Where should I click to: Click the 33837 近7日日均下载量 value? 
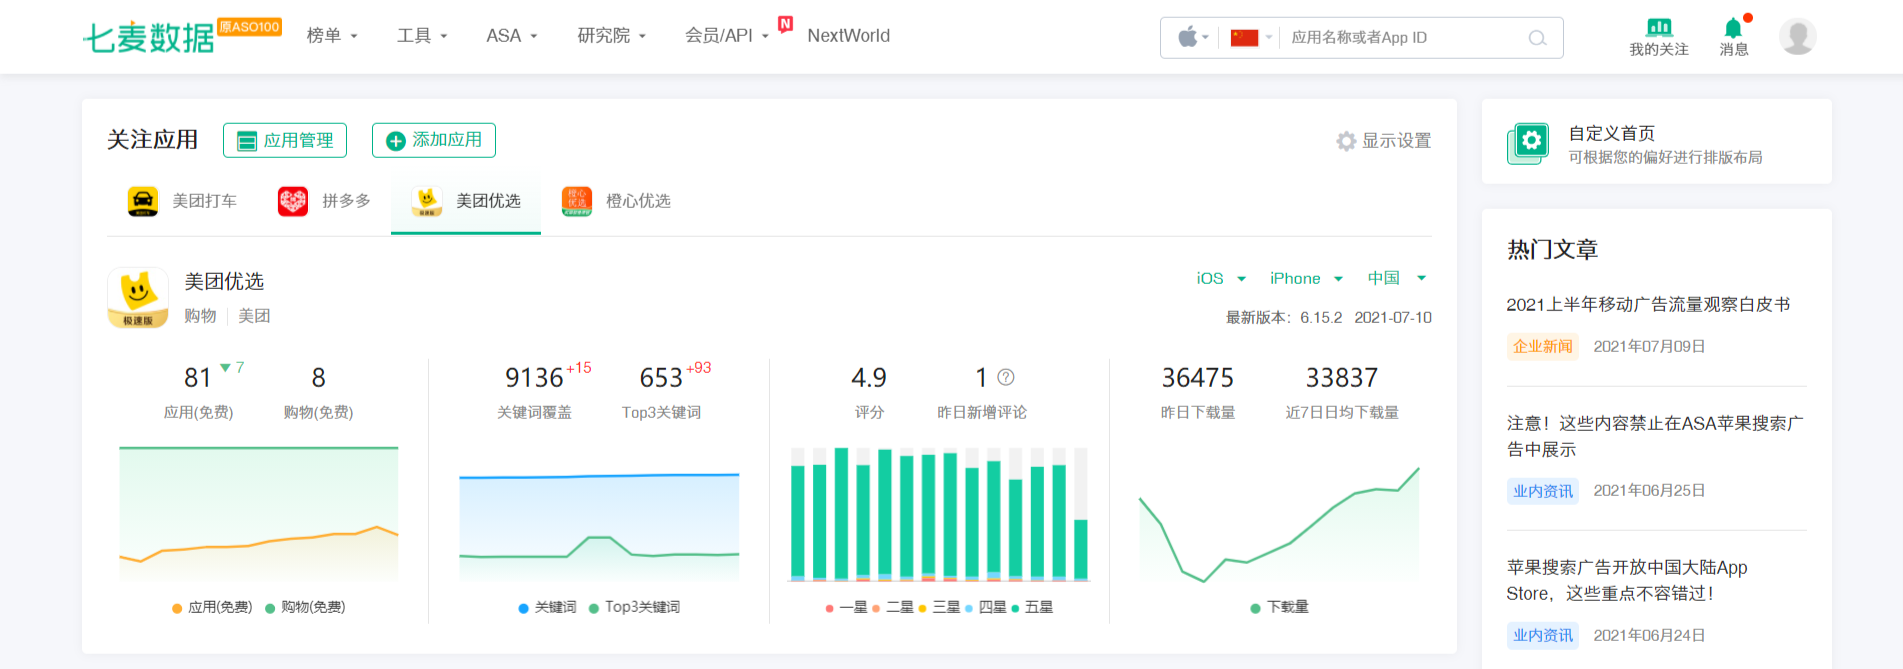tap(1342, 378)
